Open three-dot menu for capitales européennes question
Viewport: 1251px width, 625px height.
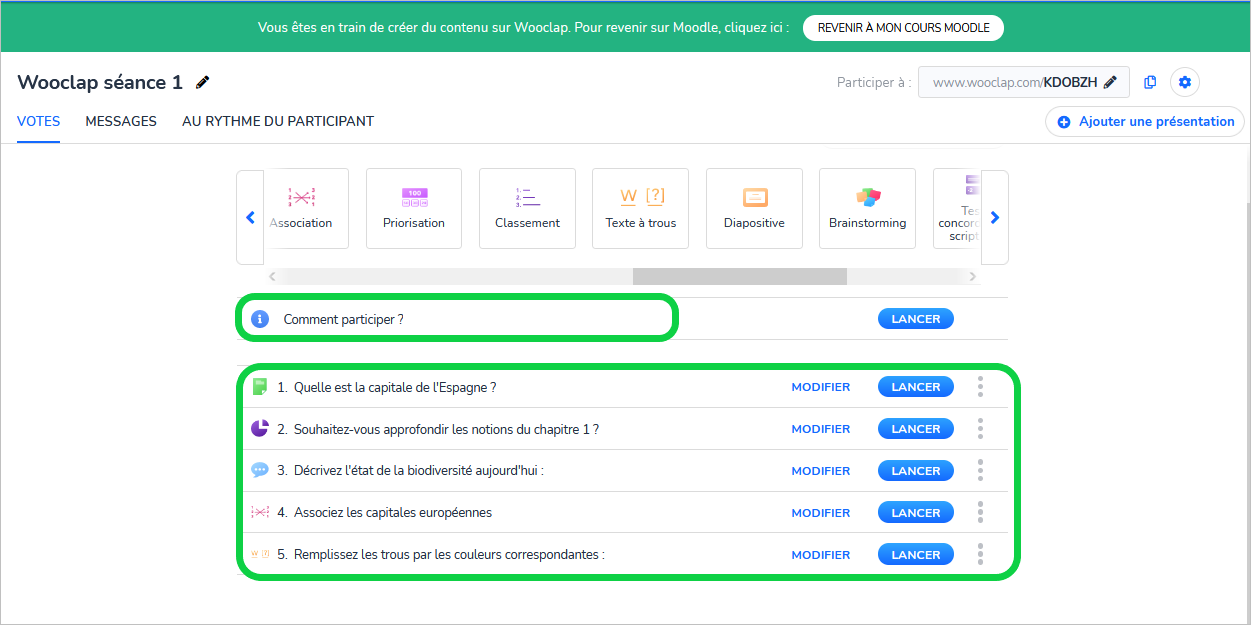(x=980, y=512)
